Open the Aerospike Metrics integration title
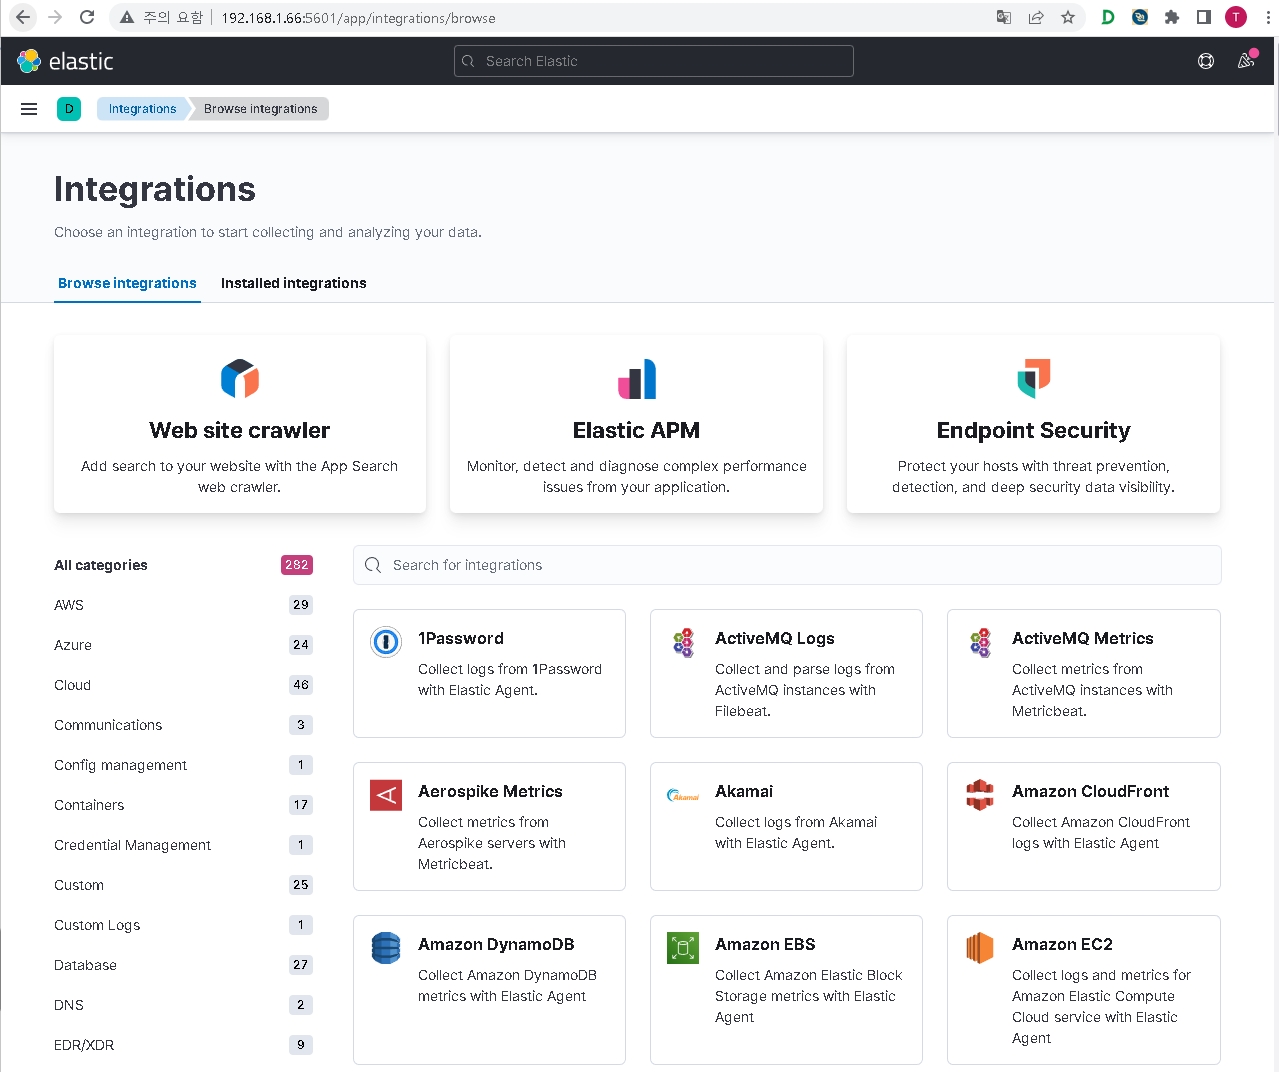Viewport: 1279px width, 1072px height. [x=490, y=791]
